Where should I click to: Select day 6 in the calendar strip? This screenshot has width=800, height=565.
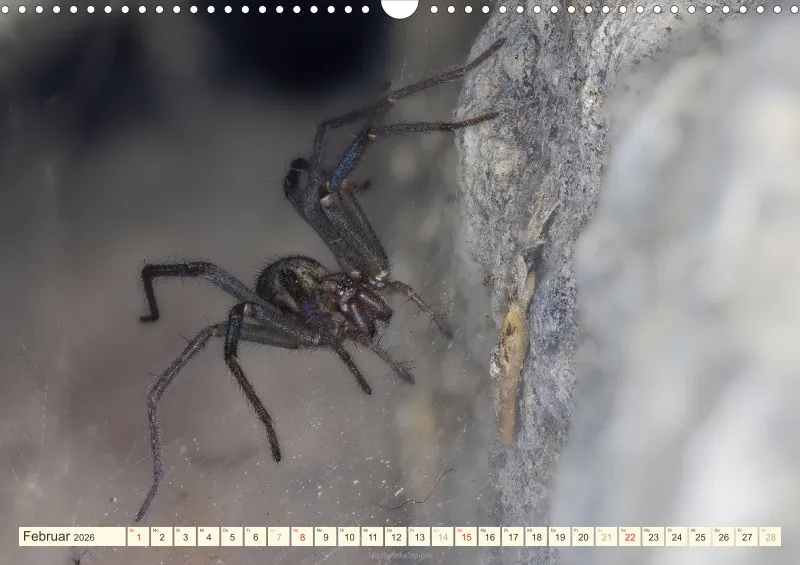[x=255, y=536]
